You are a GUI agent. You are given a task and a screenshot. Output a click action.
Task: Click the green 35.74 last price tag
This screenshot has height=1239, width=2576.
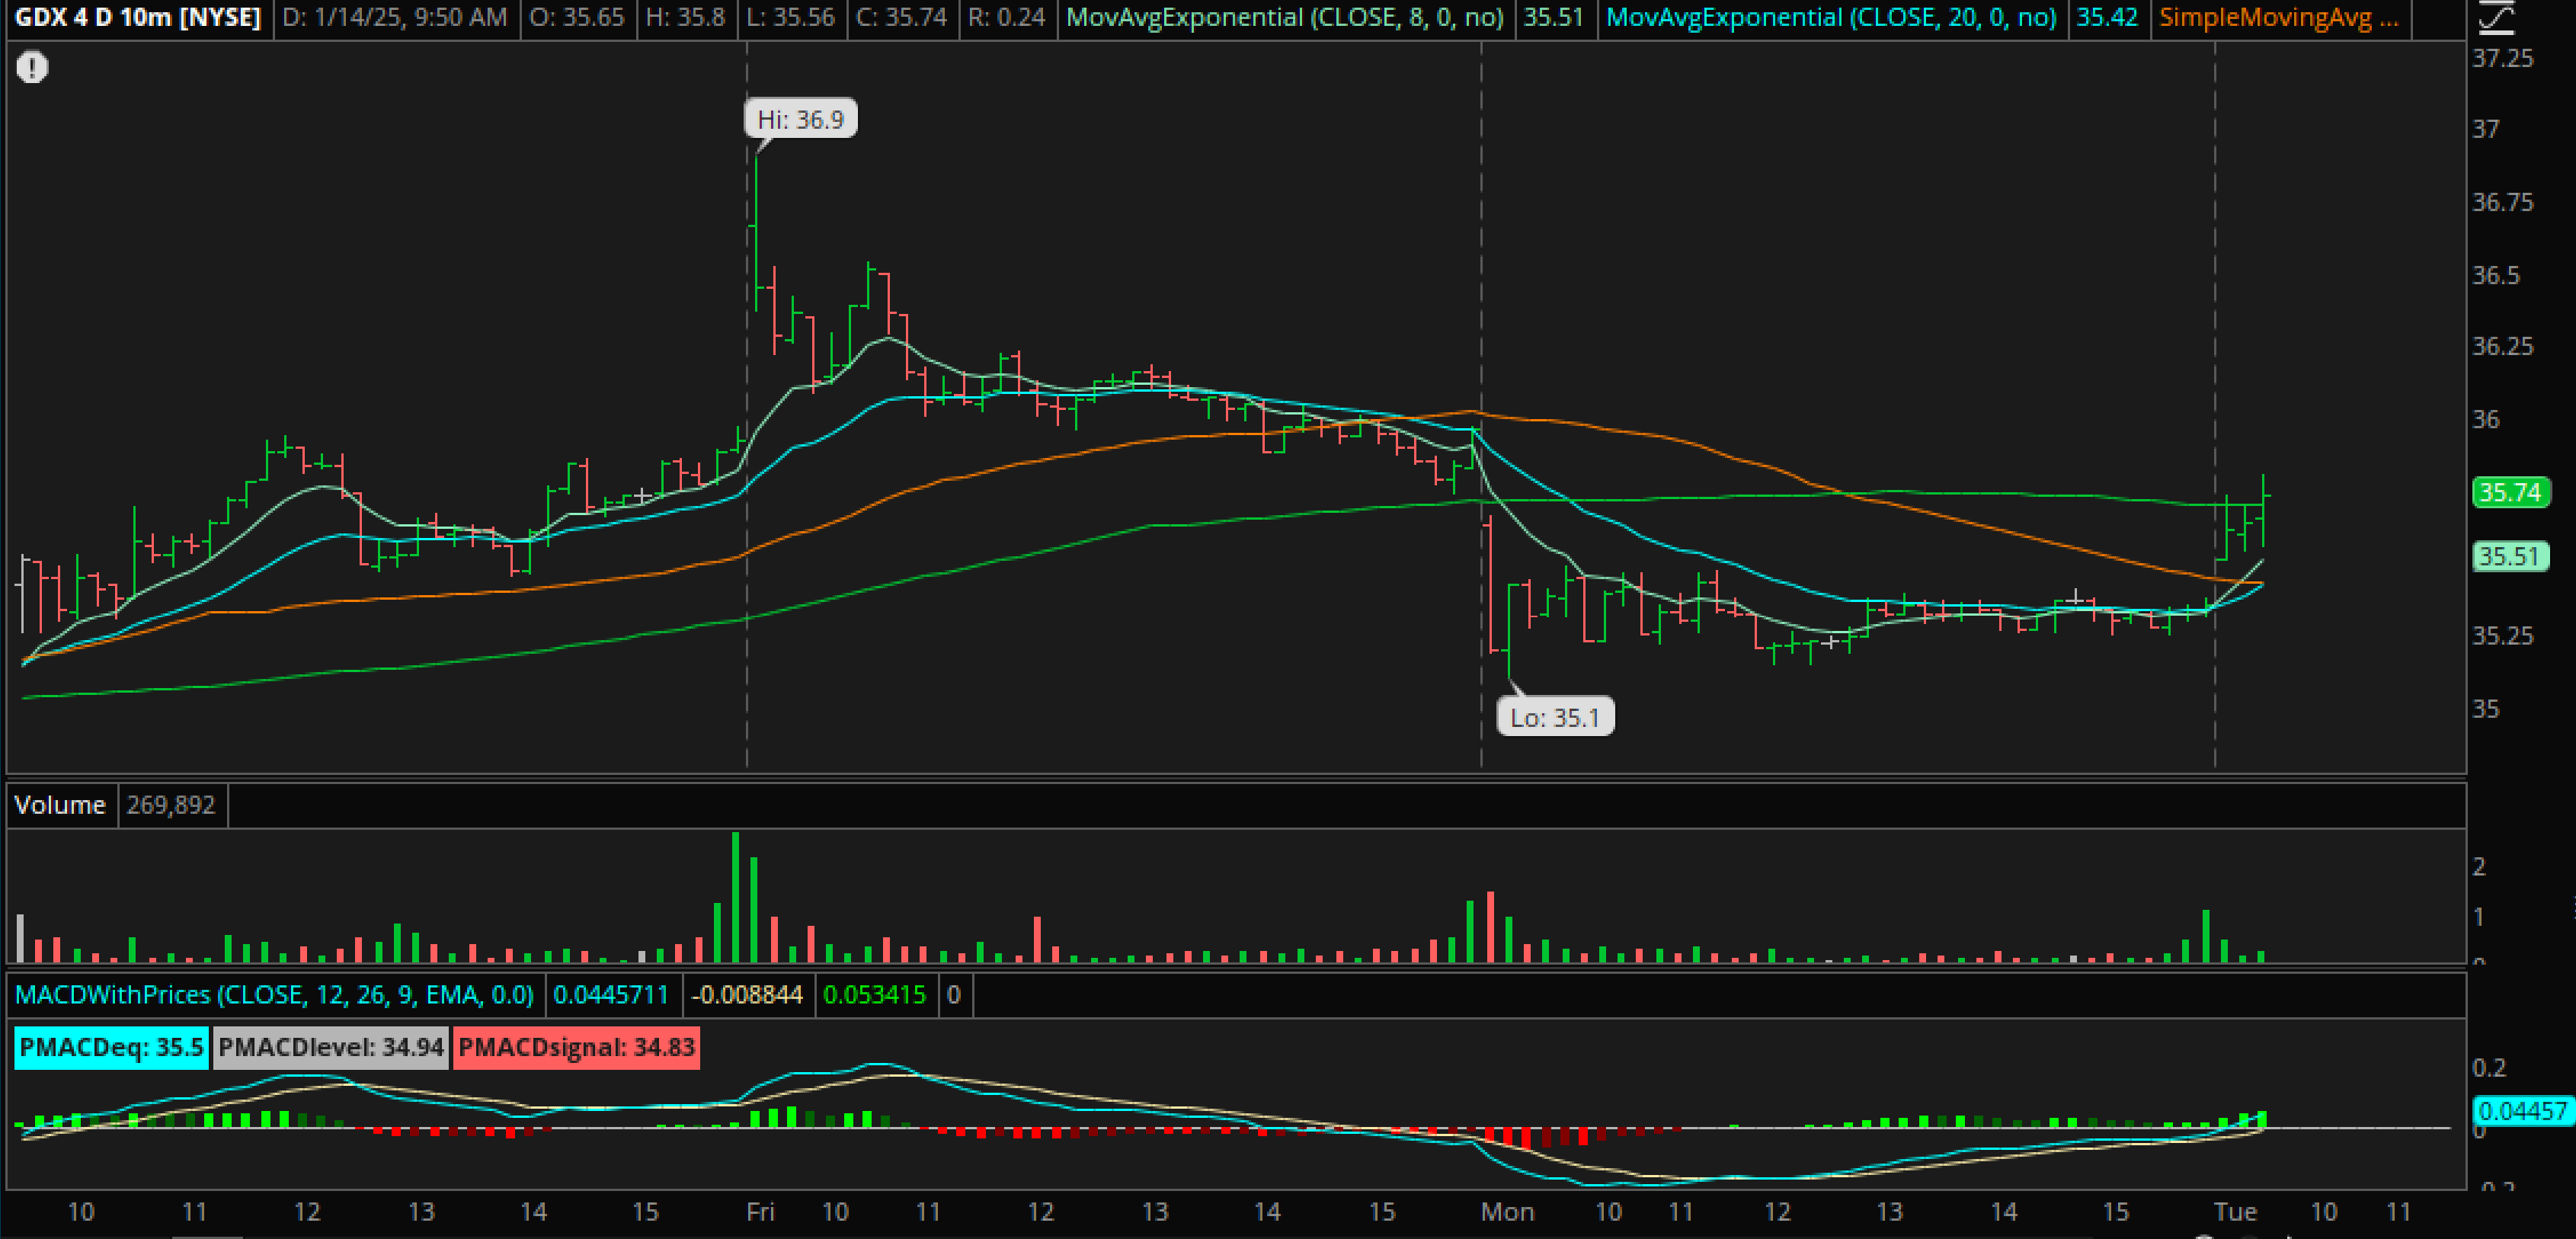tap(2510, 493)
